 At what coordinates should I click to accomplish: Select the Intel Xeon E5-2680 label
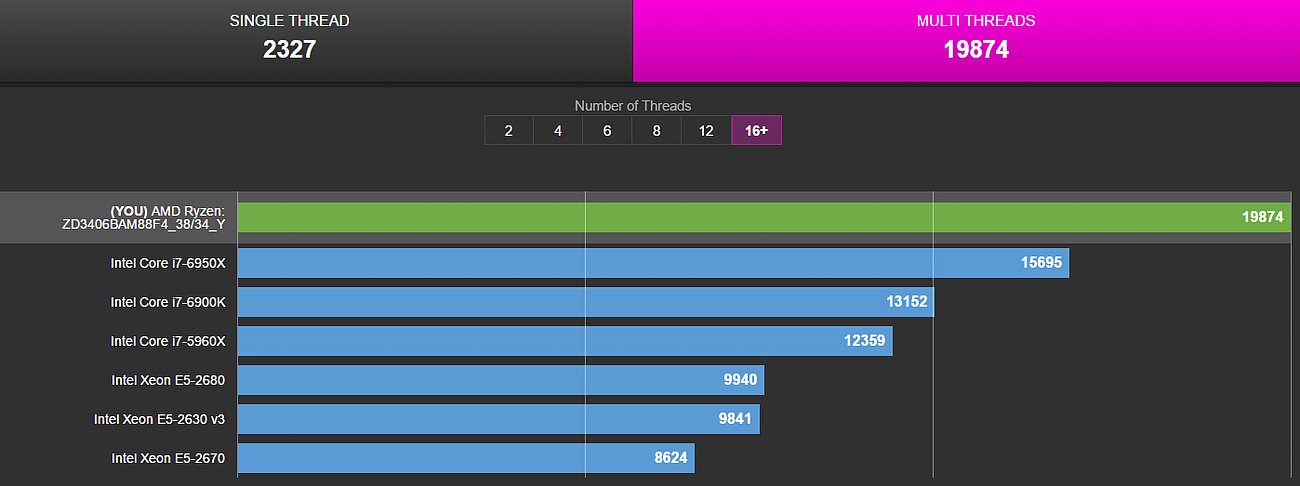point(168,380)
